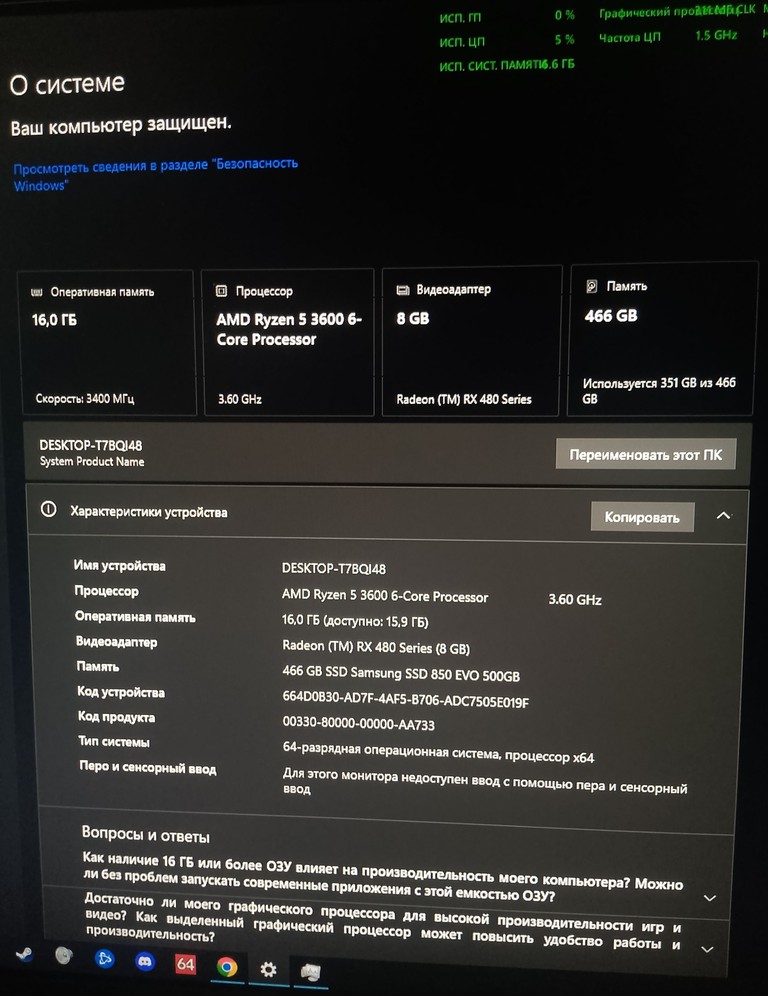This screenshot has height=996, width=768.
Task: Click the green Частота ЦП overlay reading
Action: tap(668, 36)
